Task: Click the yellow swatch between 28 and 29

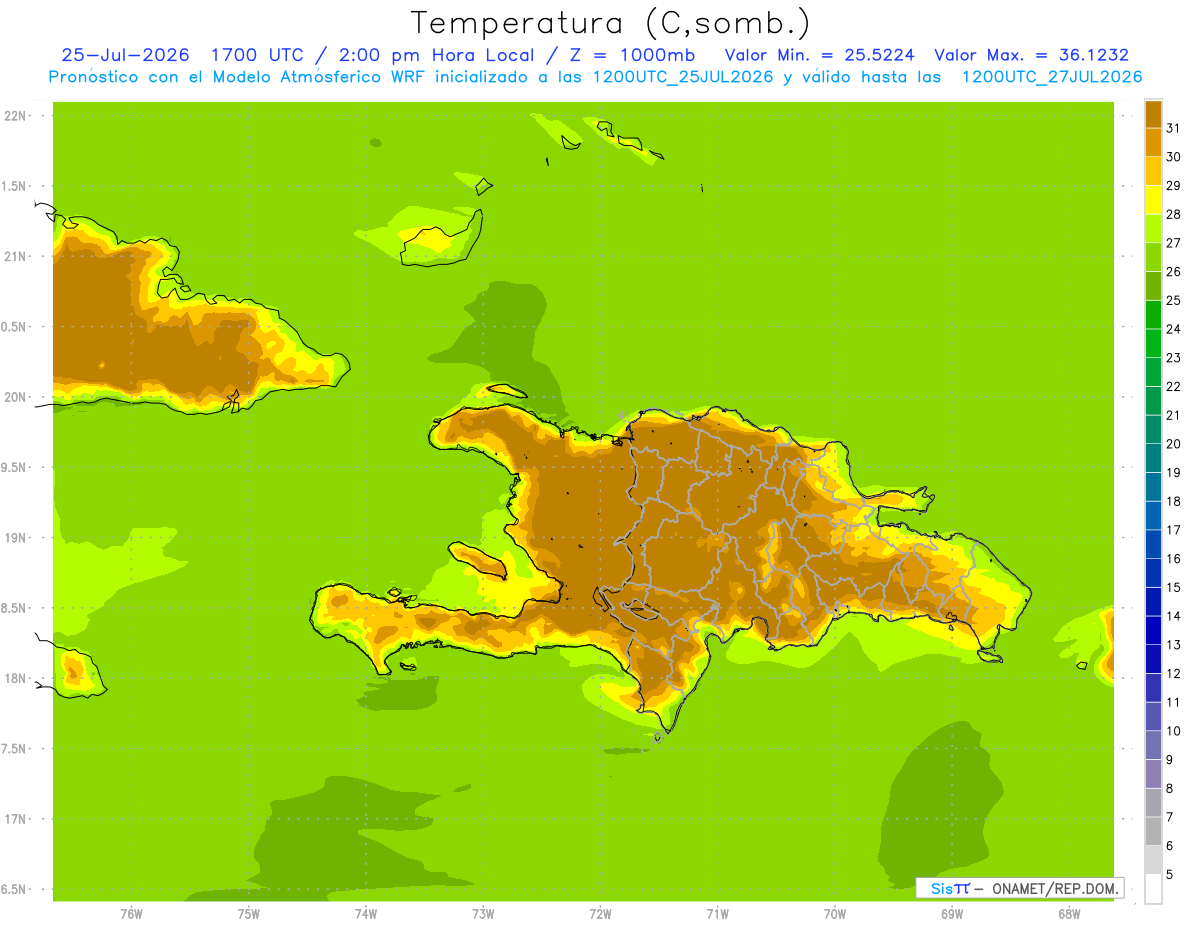Action: click(1153, 200)
